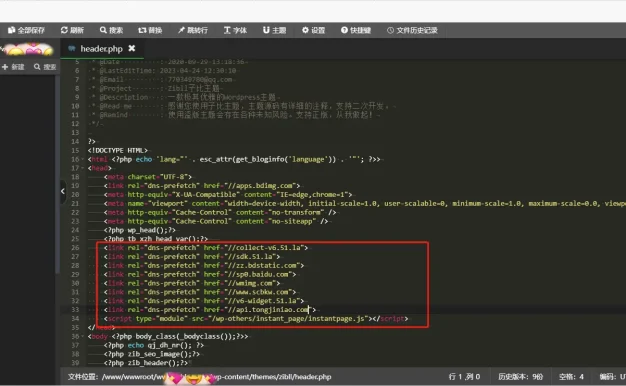This screenshot has width=626, height=386.
Task: Open the replace (替换) tool
Action: (150, 30)
